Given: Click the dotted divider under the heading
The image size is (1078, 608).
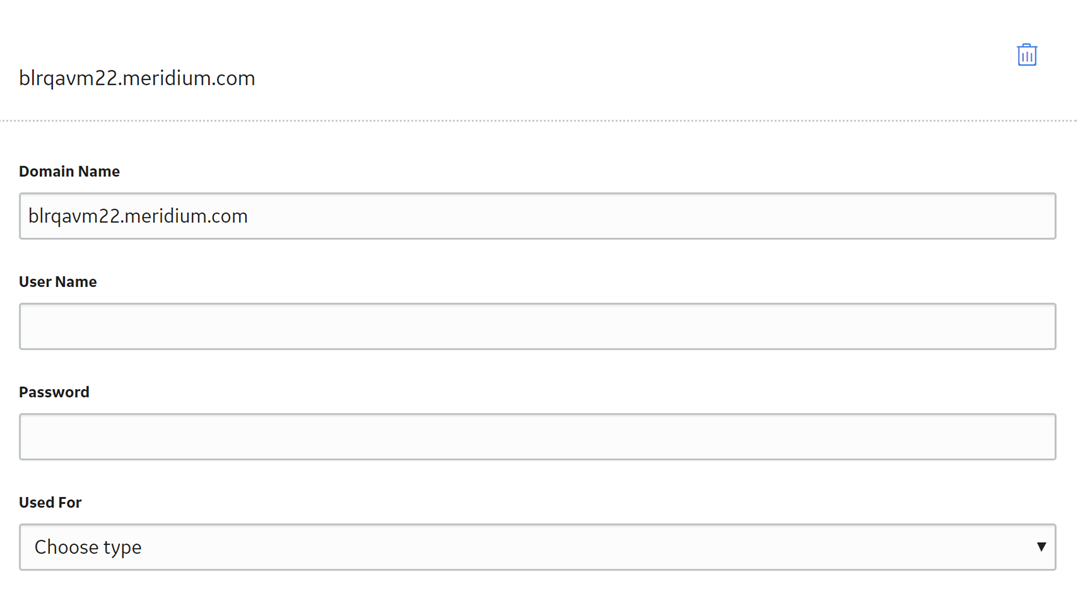Looking at the screenshot, I should click(539, 120).
